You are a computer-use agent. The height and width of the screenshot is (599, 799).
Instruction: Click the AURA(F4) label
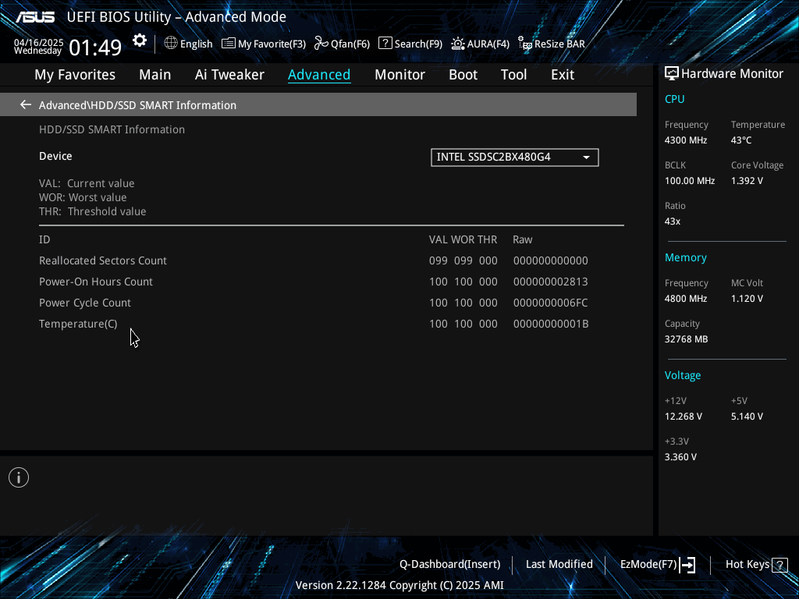click(488, 44)
